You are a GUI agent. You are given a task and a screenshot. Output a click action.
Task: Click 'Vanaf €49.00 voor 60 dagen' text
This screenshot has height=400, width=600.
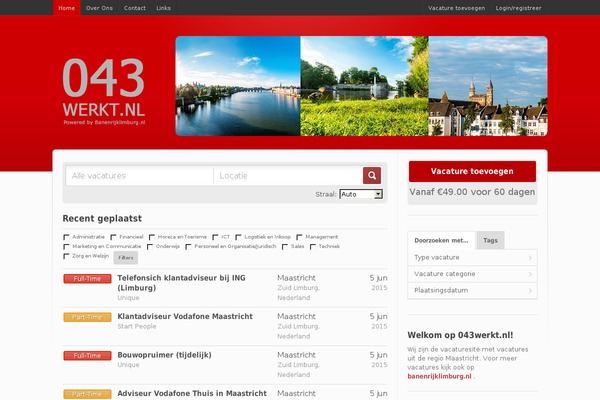tap(472, 192)
